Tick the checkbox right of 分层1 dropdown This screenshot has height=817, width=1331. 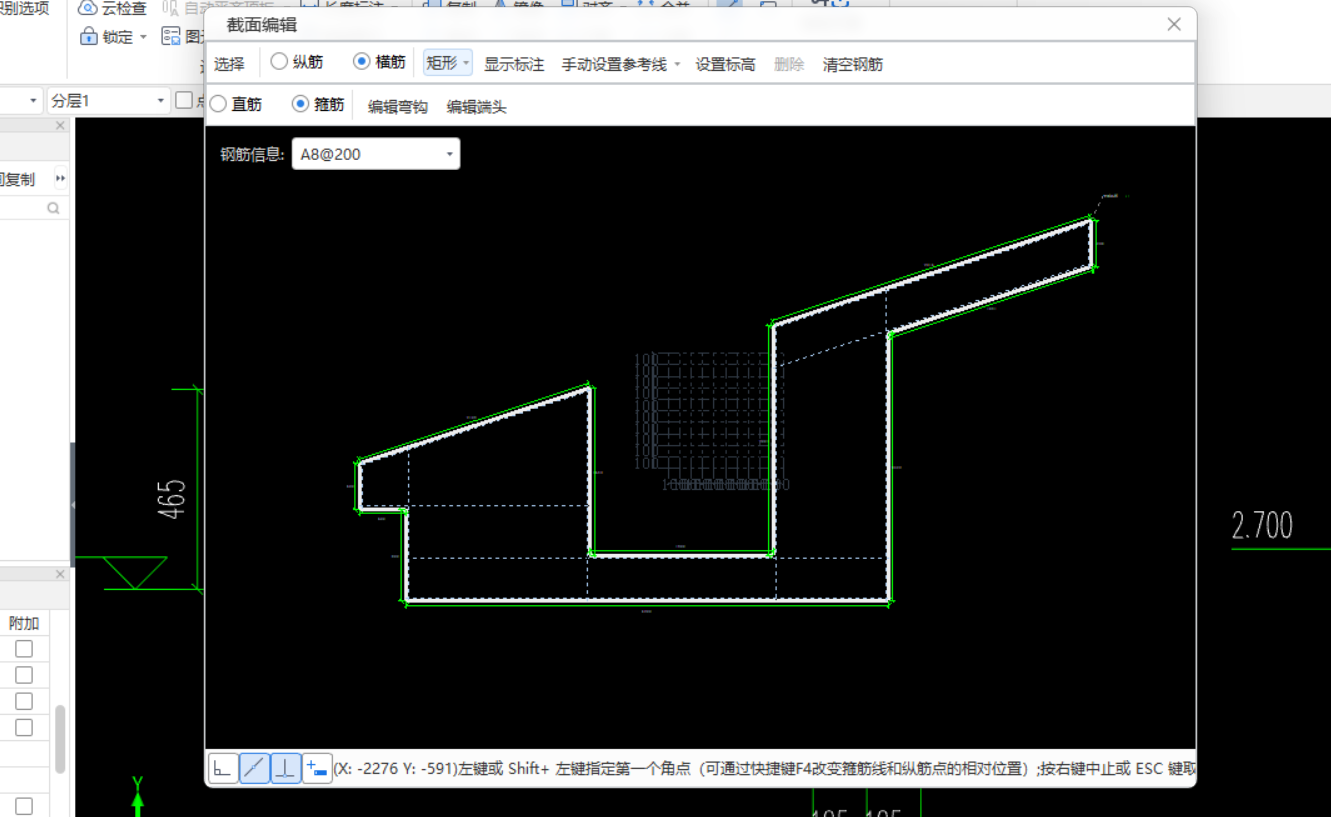(184, 100)
